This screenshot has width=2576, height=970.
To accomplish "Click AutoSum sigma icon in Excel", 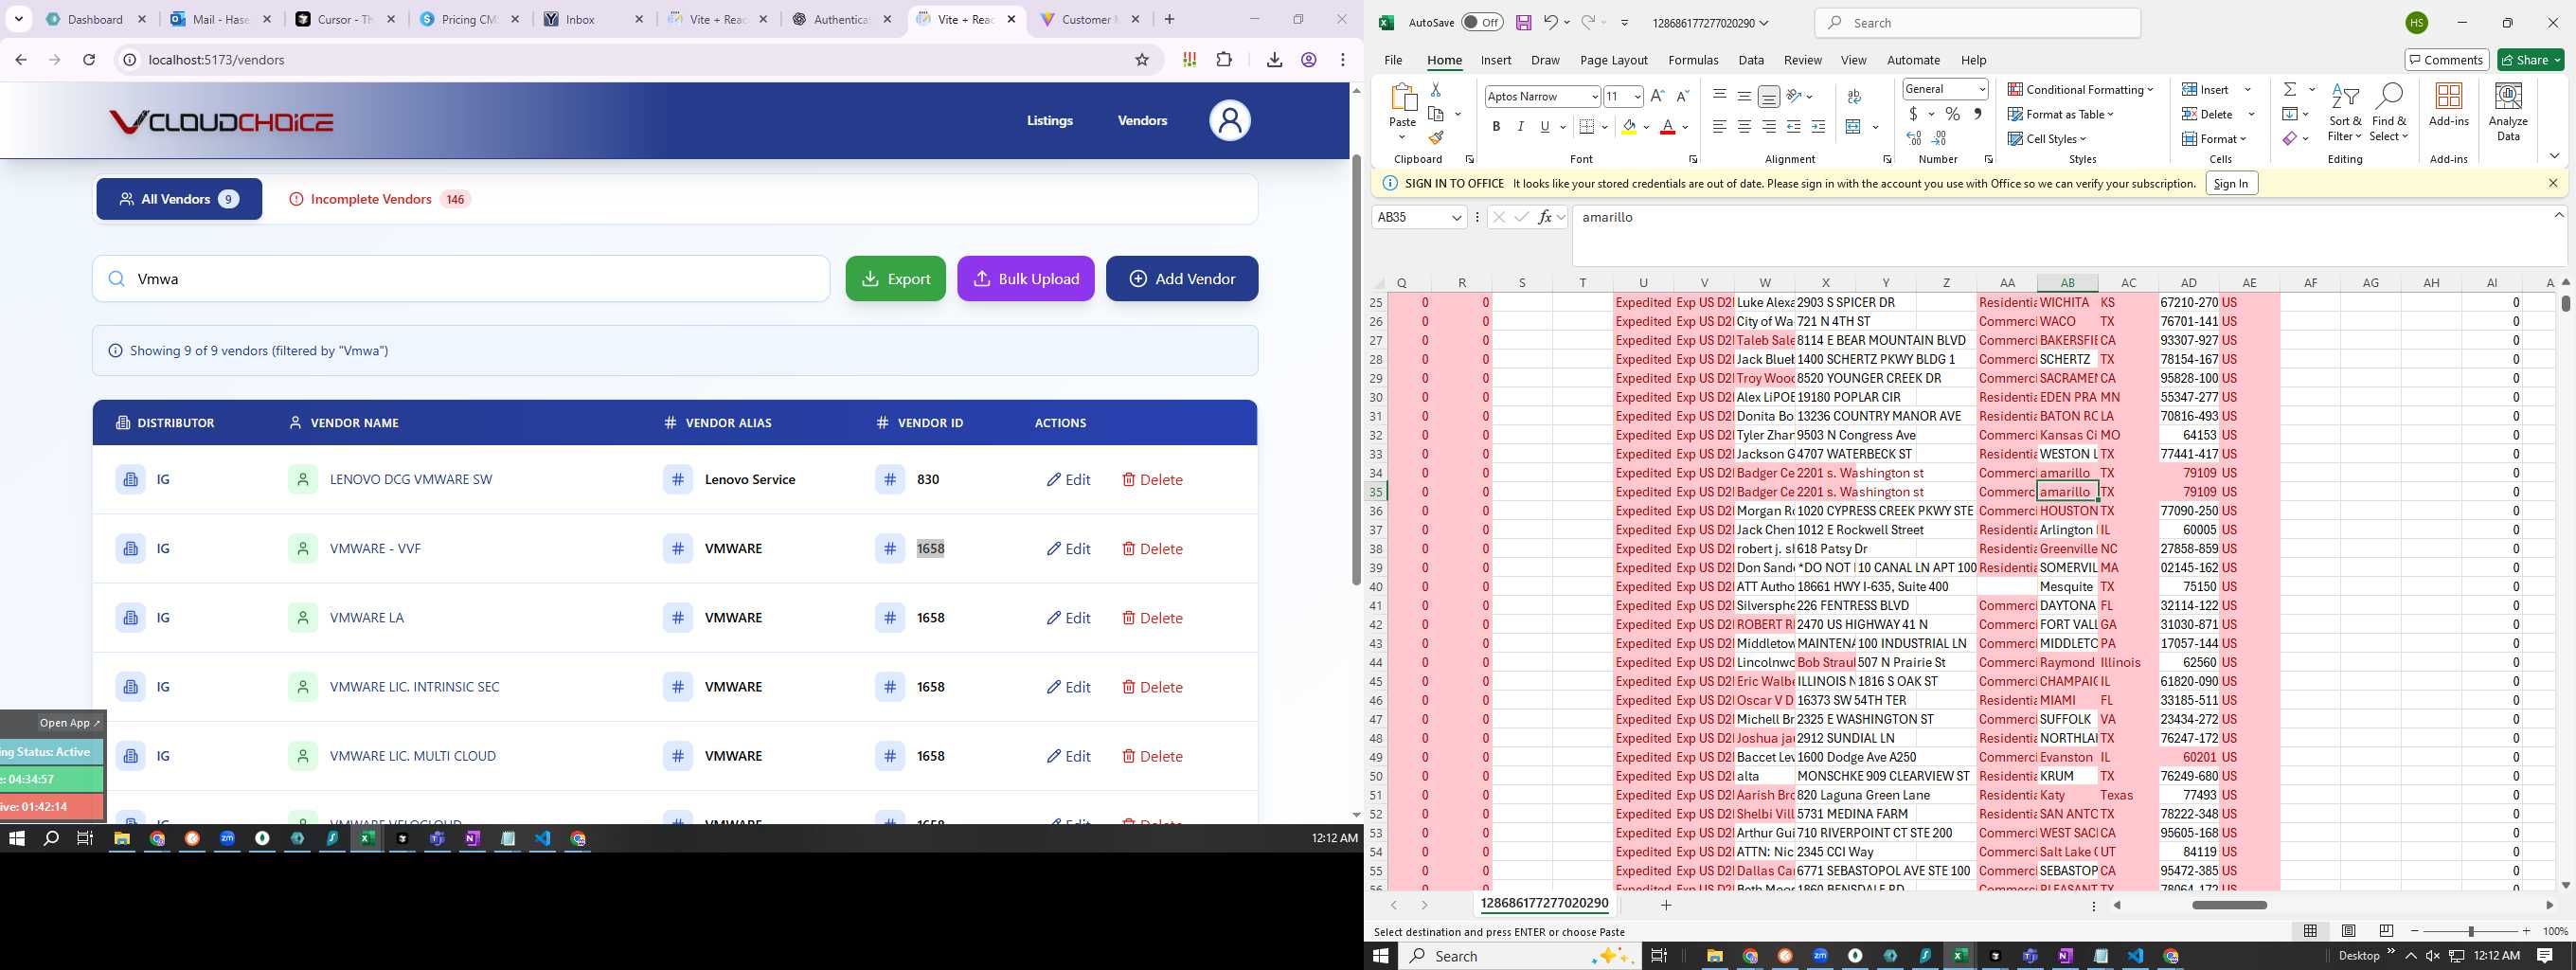I will coord(2289,89).
